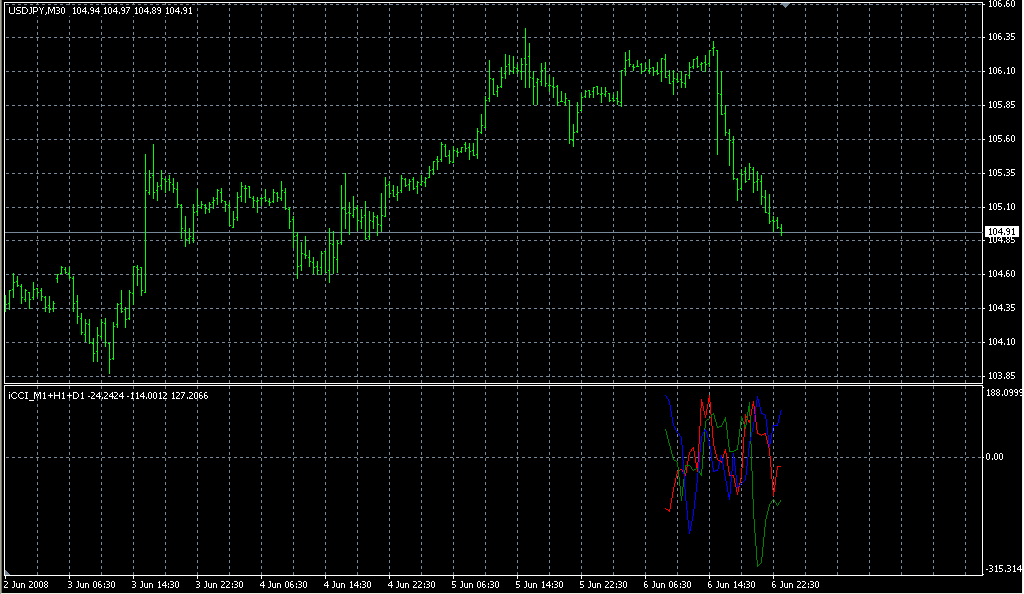Viewport: 1024px width, 594px height.
Task: Click the indicator 0.00 level label
Action: tap(998, 457)
